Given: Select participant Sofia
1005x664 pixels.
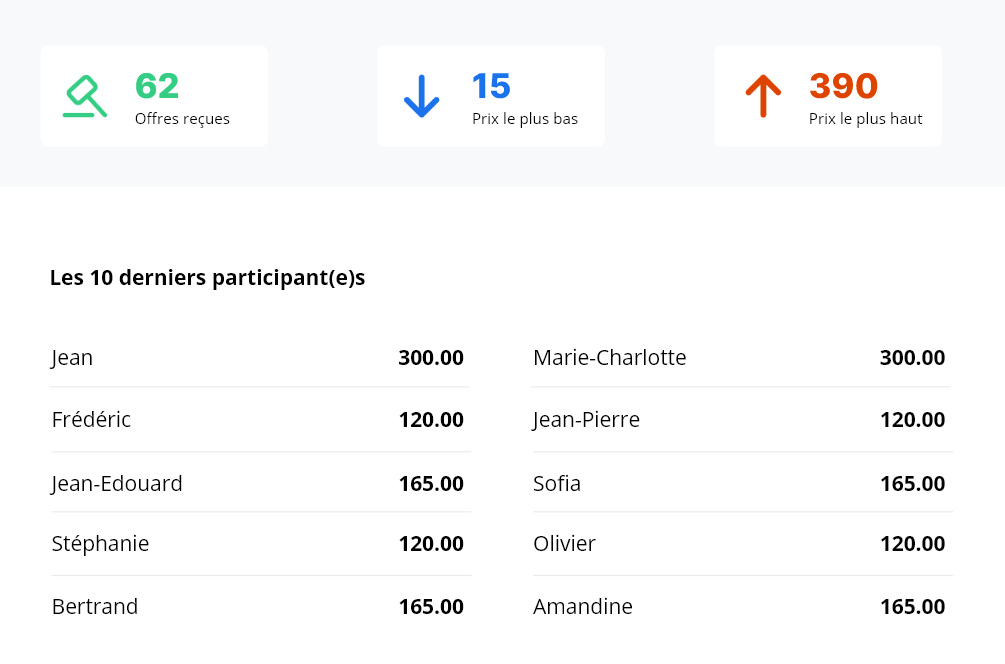Looking at the screenshot, I should 557,484.
